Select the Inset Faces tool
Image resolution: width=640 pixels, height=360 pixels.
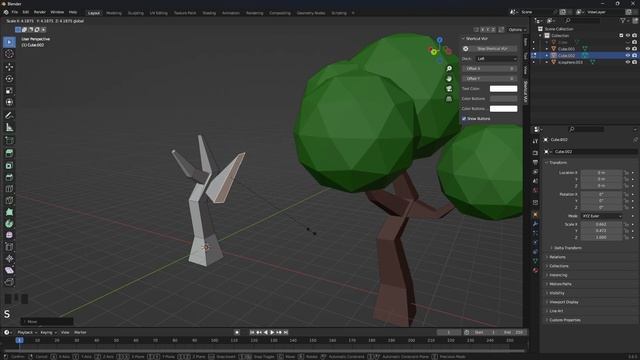coord(9,165)
